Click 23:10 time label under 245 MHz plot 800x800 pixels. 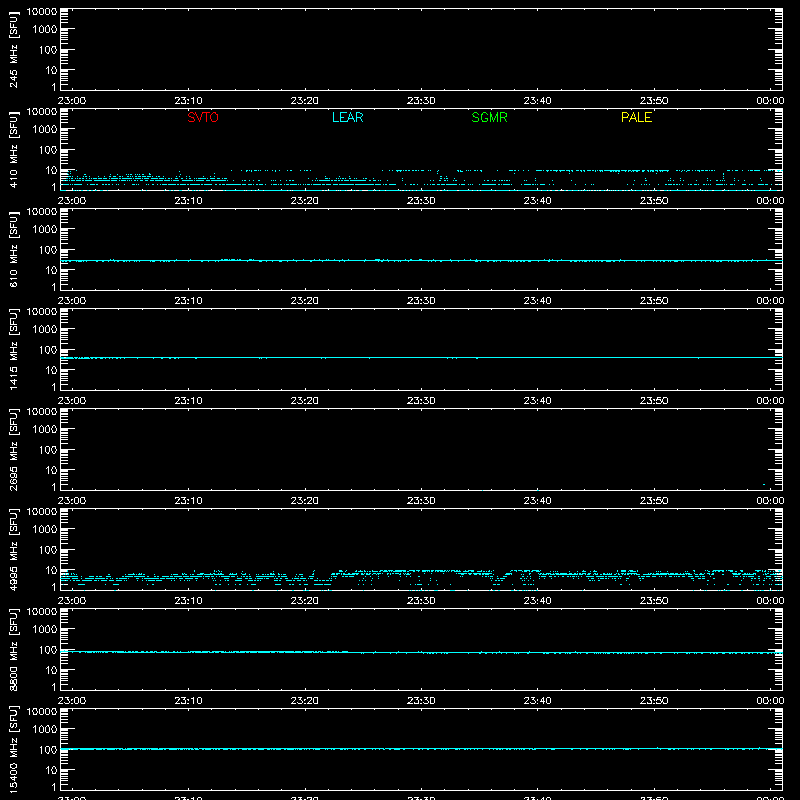(188, 101)
